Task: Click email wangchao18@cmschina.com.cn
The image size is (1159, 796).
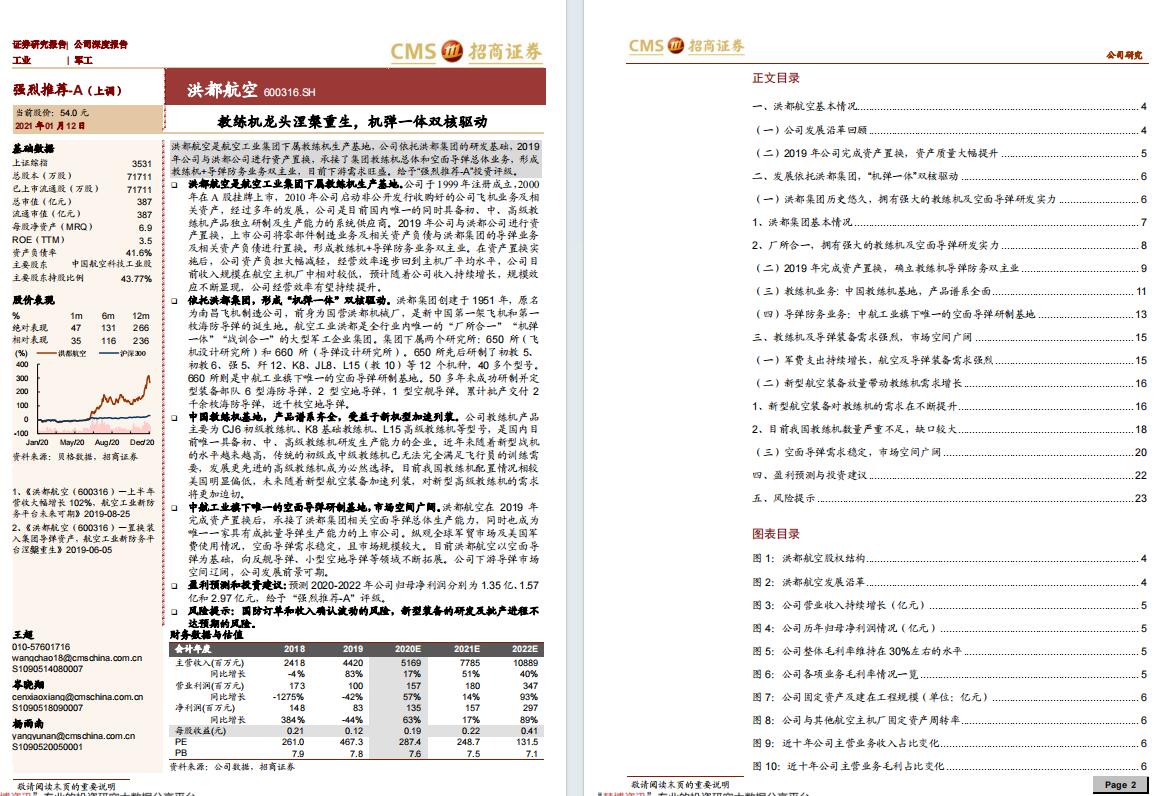Action: pyautogui.click(x=77, y=658)
